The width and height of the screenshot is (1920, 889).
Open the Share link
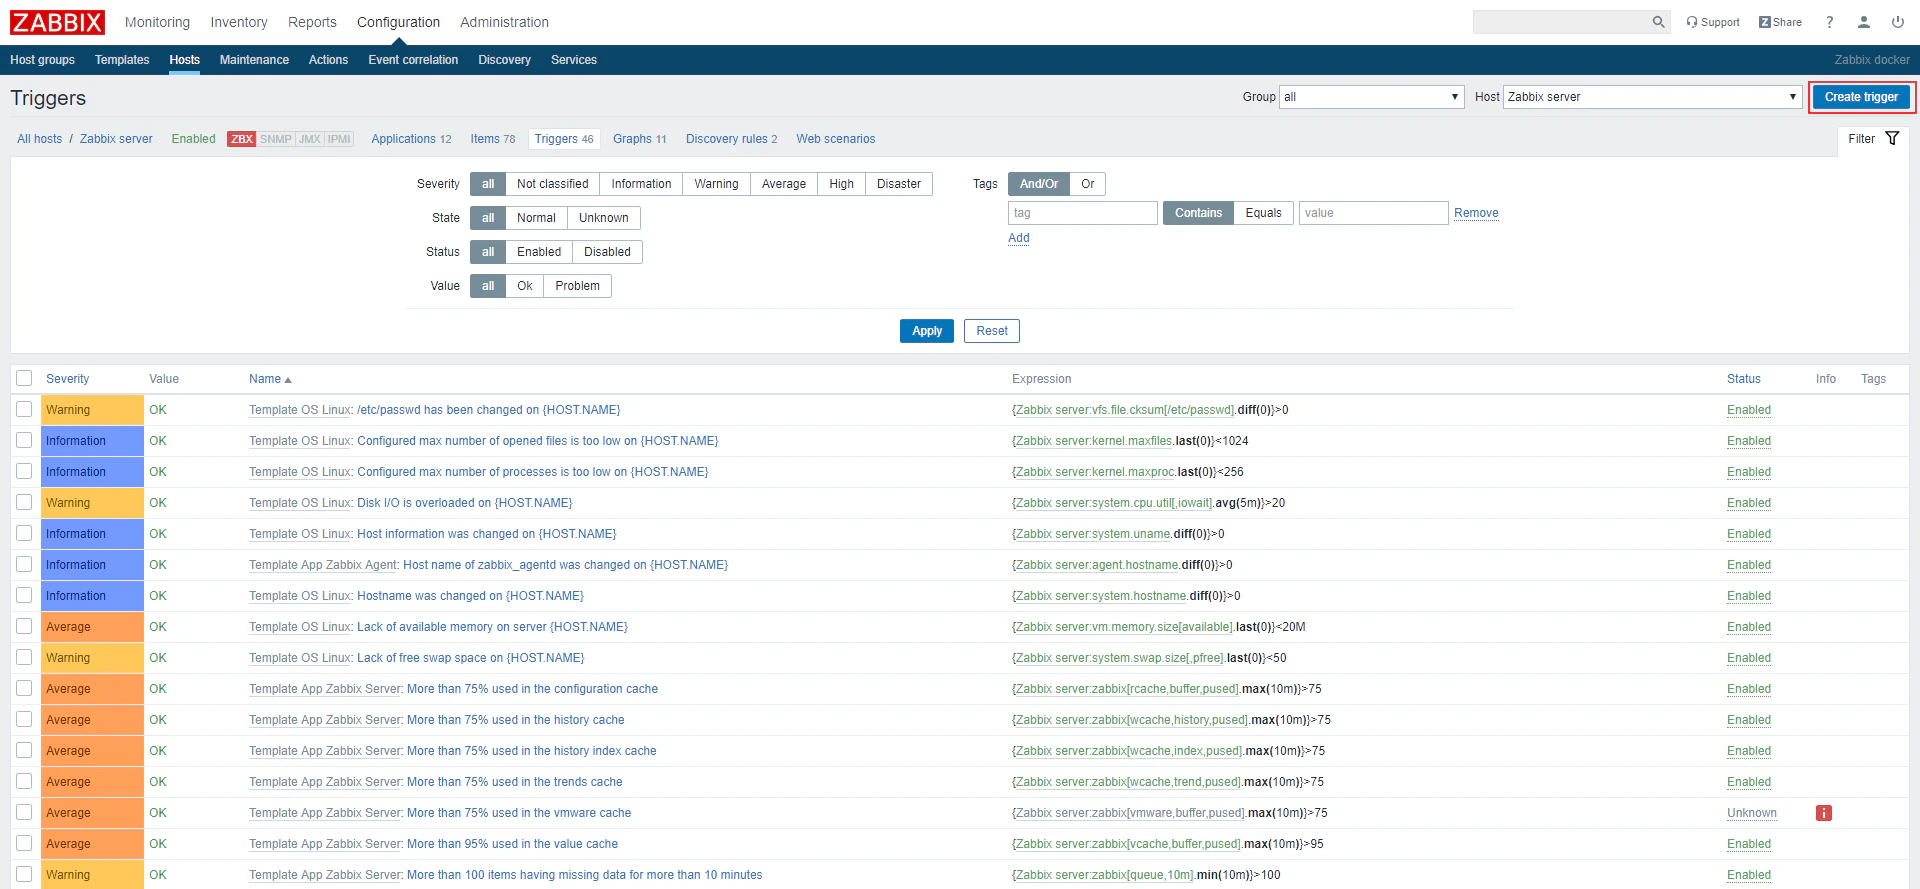1780,22
